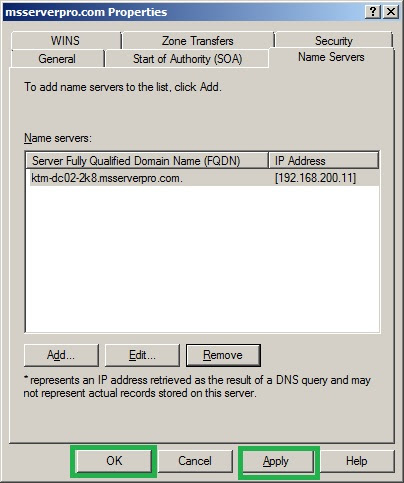Close the msserverpro.com Properties window
Viewport: 404px width, 483px height.
coord(391,12)
